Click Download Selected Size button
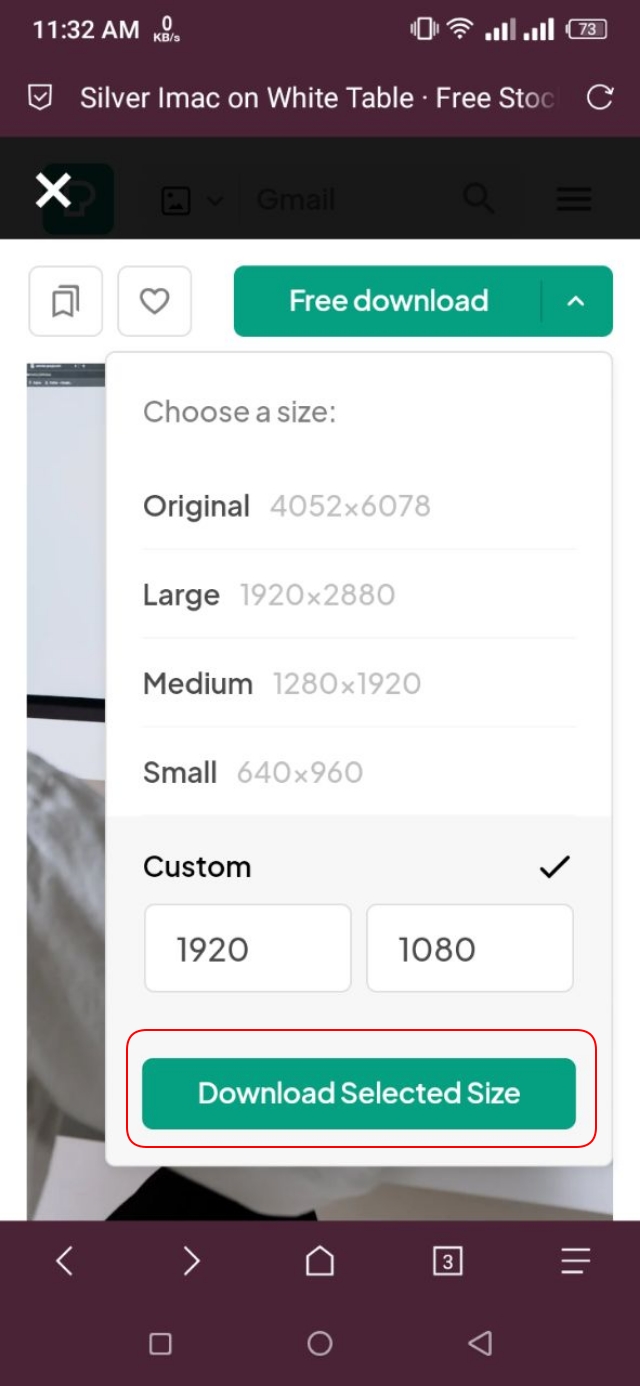Image resolution: width=640 pixels, height=1386 pixels. pos(359,1093)
